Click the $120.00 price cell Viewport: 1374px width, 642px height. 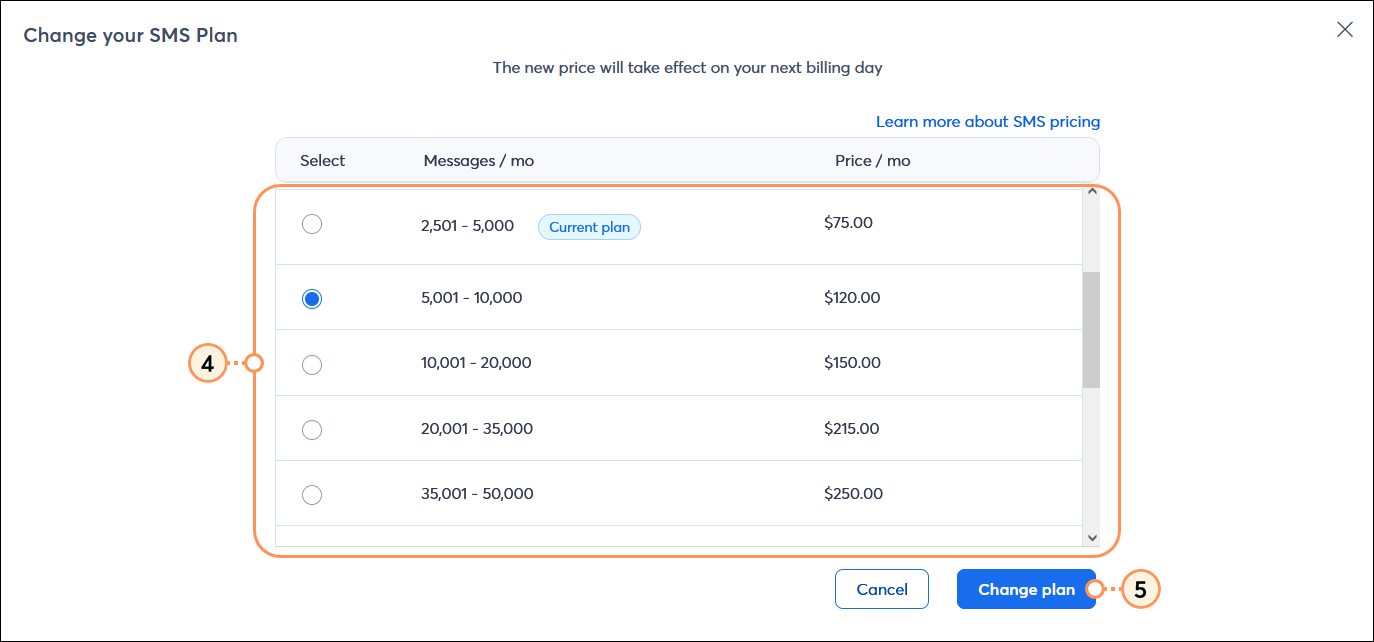tap(852, 298)
